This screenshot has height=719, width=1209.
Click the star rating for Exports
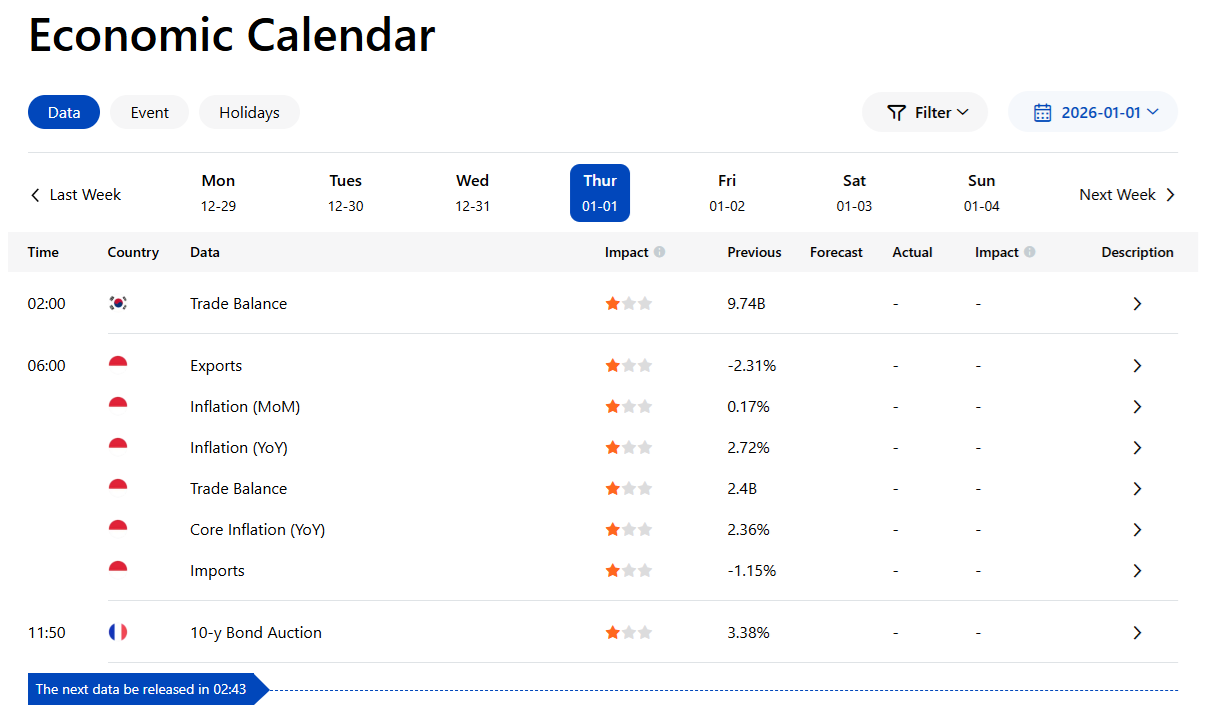[628, 365]
